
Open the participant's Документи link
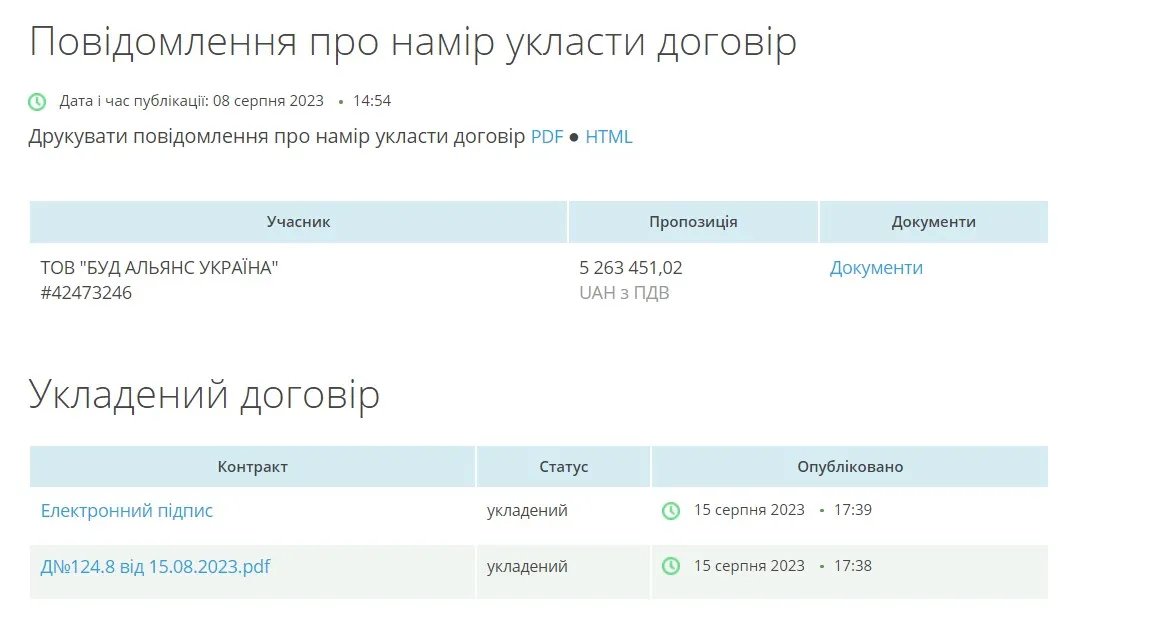click(x=876, y=268)
